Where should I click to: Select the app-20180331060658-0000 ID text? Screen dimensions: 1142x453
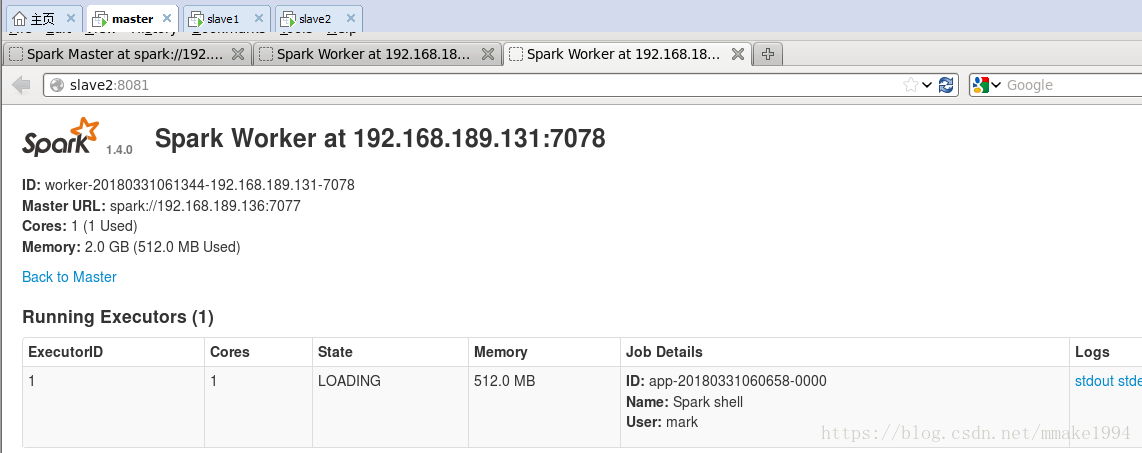pos(726,381)
